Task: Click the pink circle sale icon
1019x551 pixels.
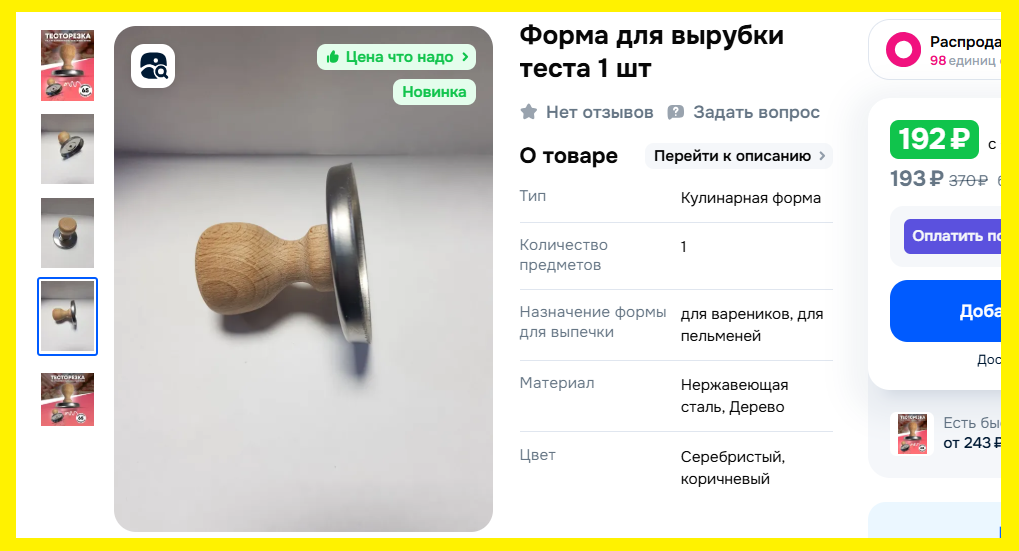Action: [x=903, y=49]
